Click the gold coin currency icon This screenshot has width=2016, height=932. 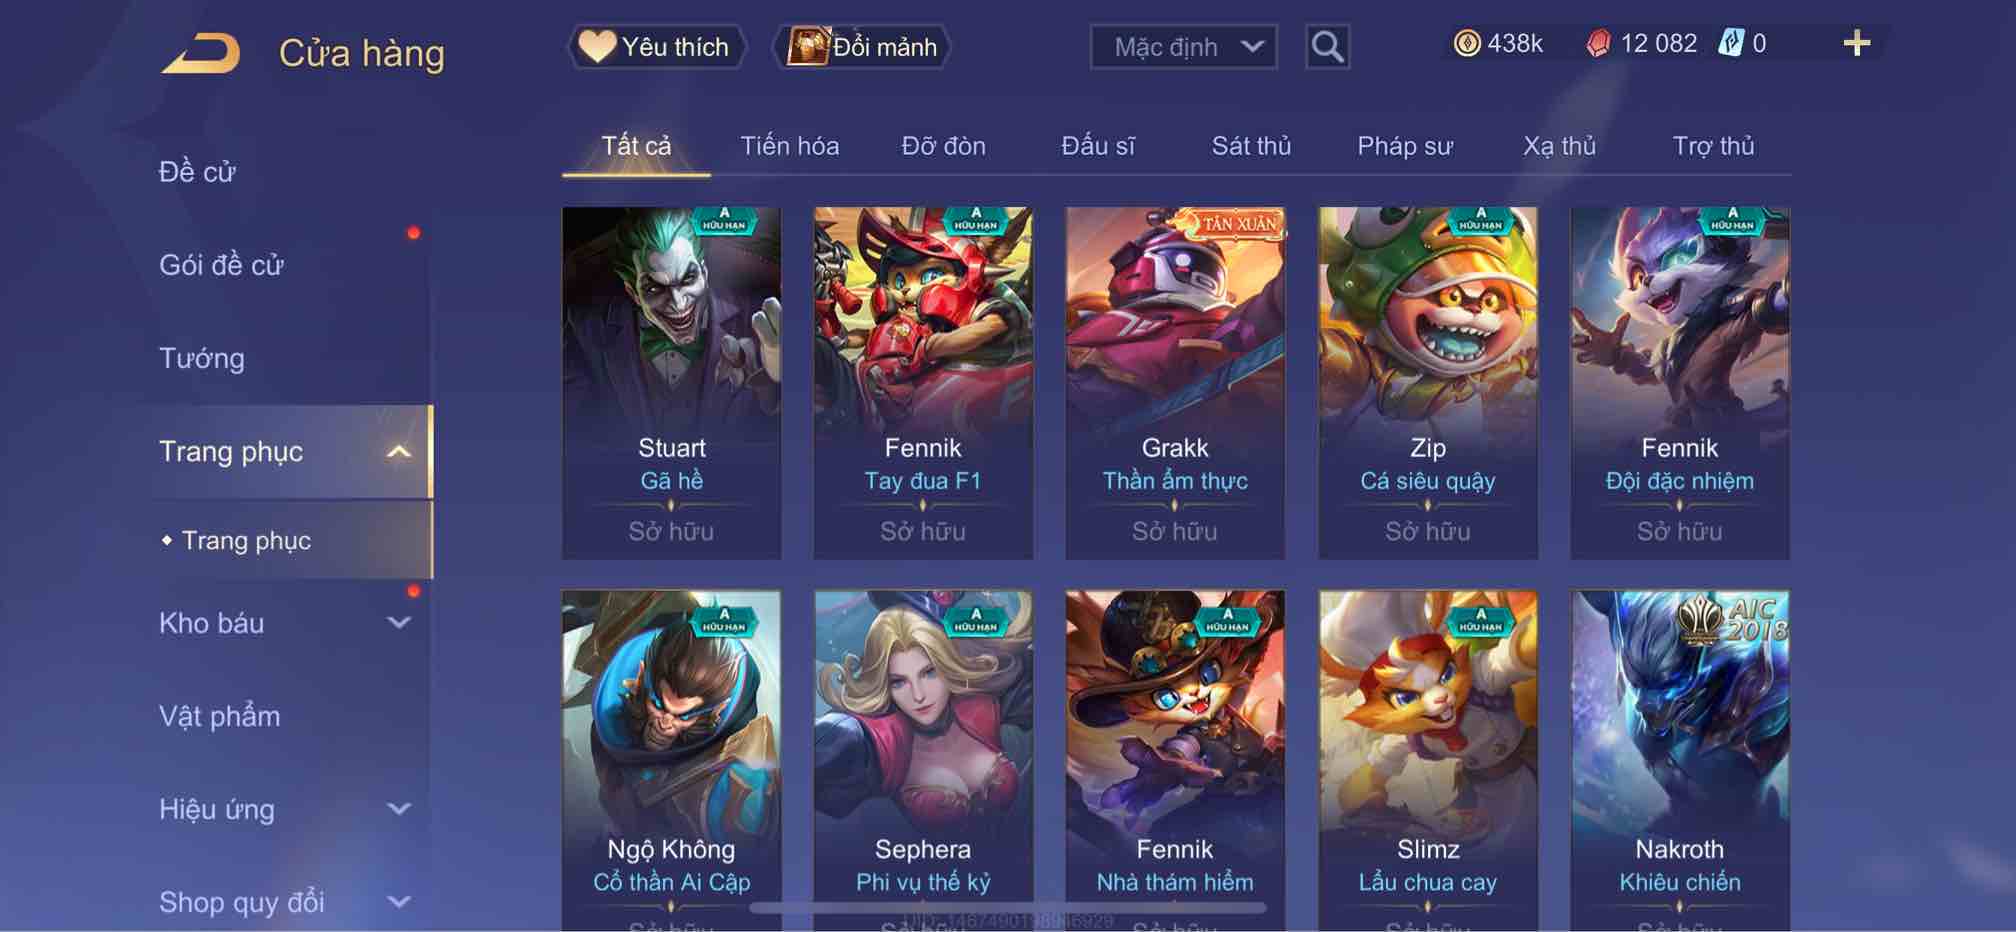(x=1466, y=43)
